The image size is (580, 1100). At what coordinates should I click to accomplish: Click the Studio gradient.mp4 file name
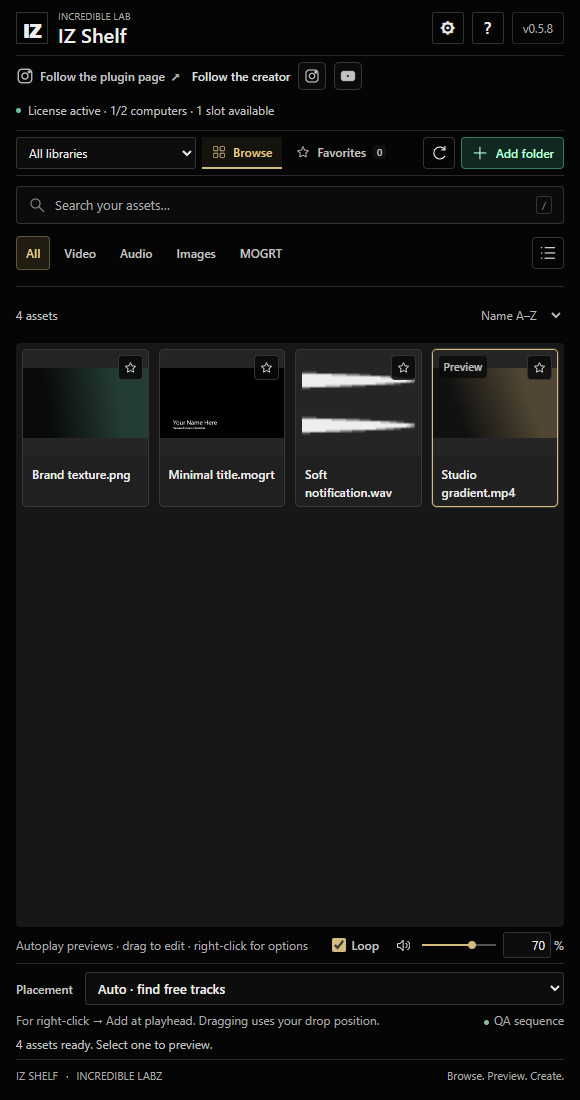[x=478, y=484]
